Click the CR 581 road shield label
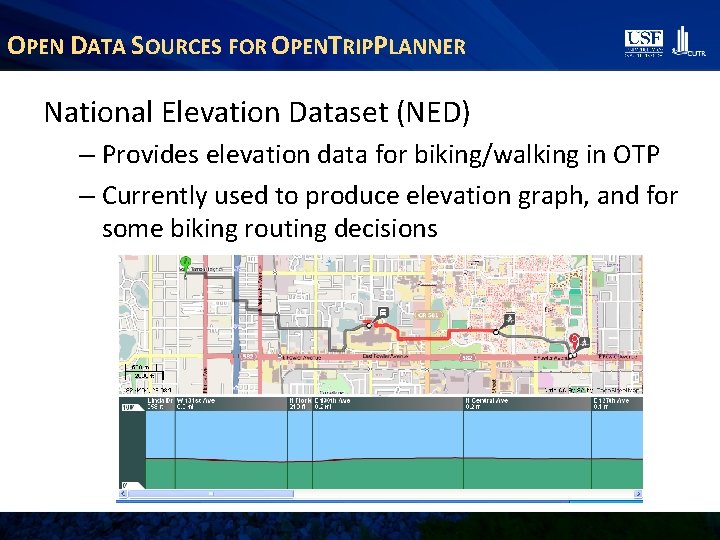This screenshot has width=720, height=540. click(x=428, y=315)
